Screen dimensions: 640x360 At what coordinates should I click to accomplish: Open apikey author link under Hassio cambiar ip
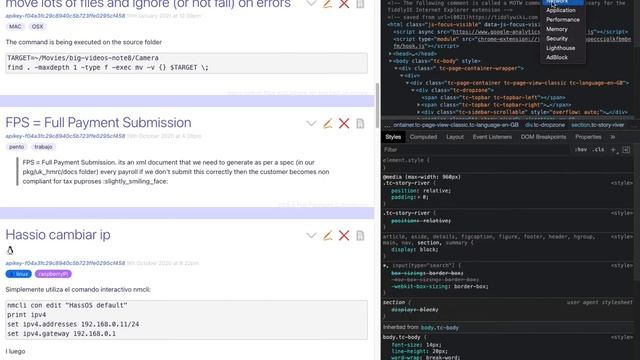click(65, 263)
